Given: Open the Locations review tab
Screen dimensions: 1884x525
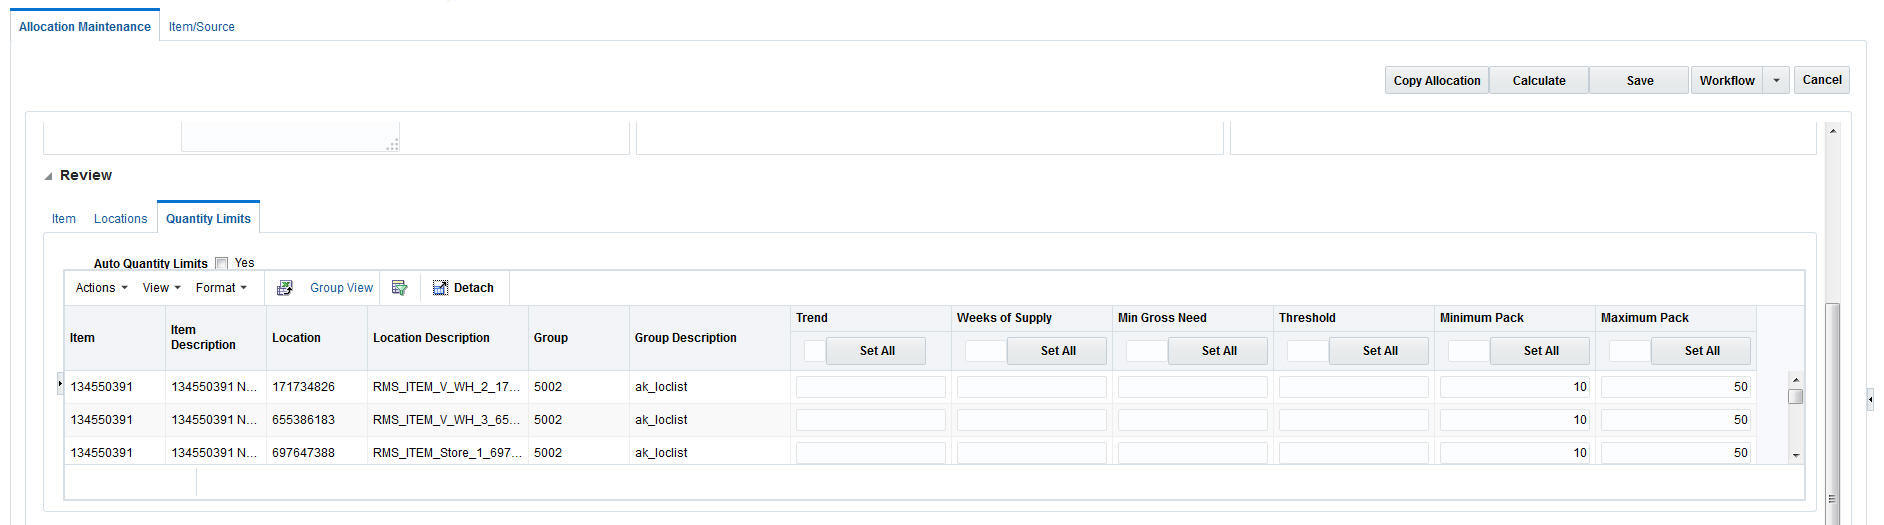Looking at the screenshot, I should [x=120, y=219].
